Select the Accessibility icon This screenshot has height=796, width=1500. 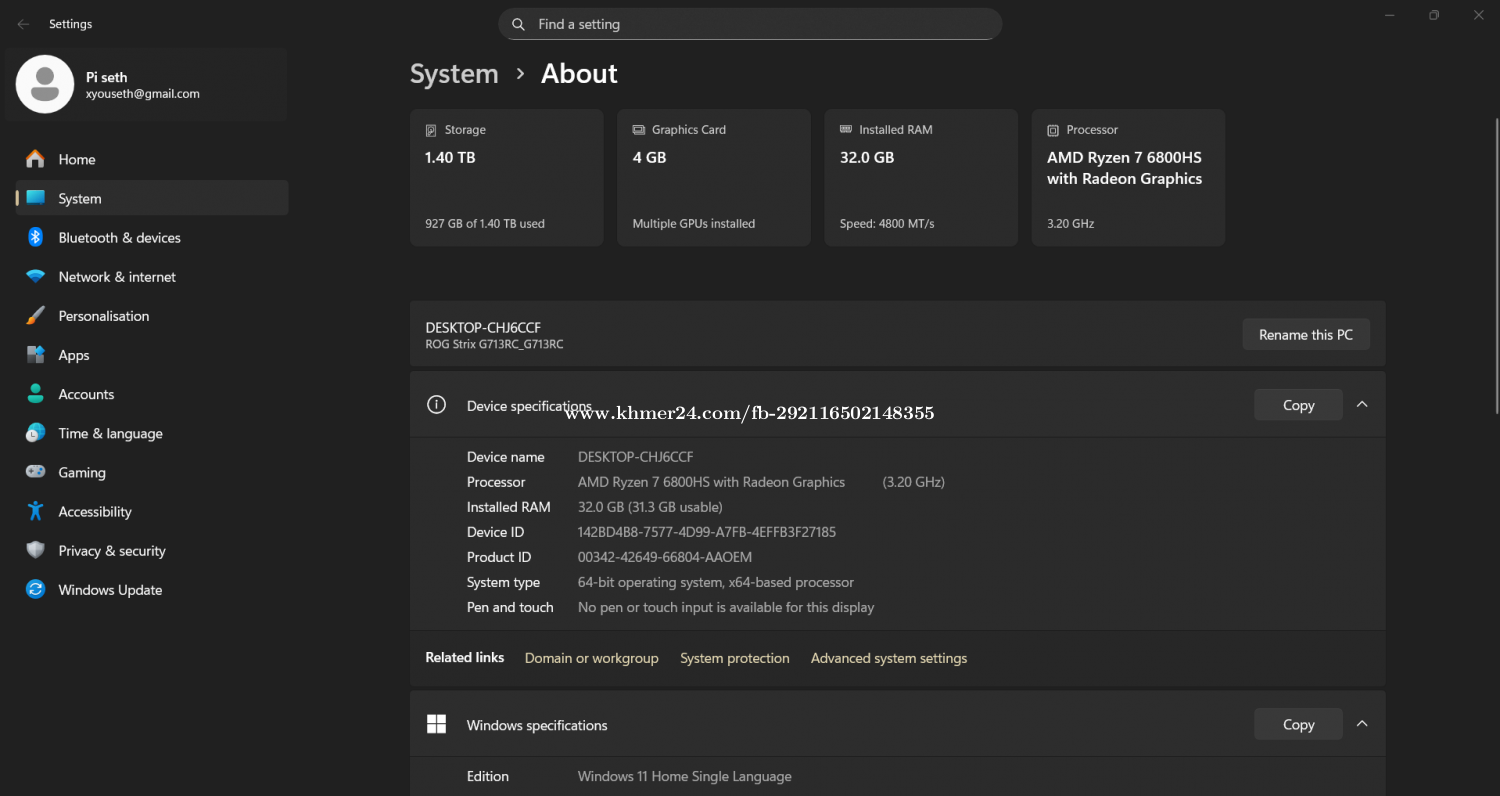(x=36, y=511)
